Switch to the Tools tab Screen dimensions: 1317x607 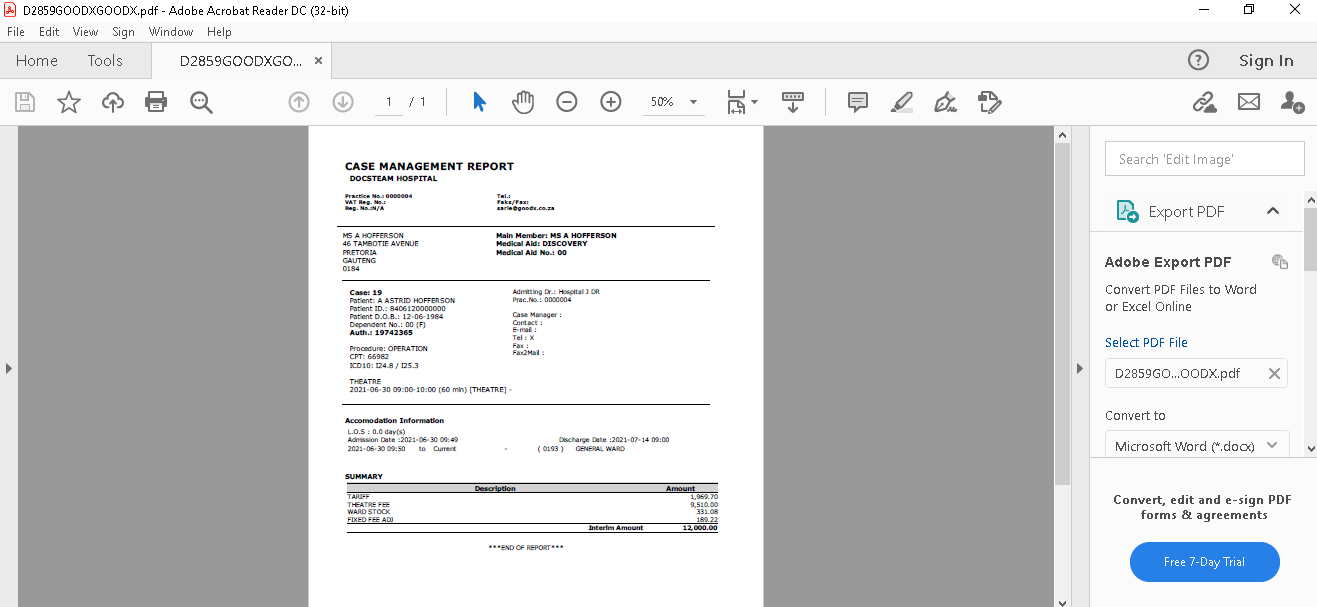coord(105,61)
